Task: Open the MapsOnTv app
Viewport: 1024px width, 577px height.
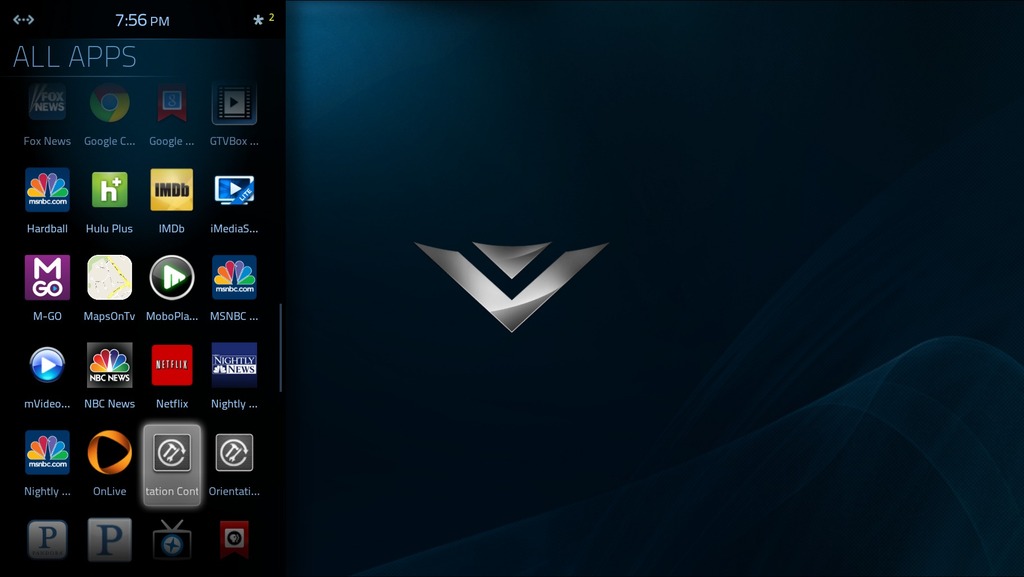Action: 110,277
